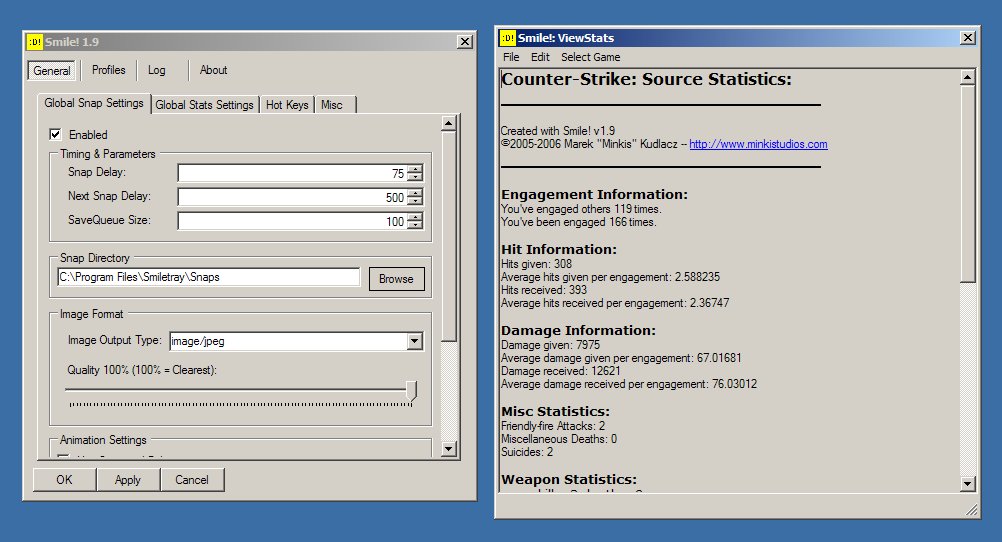
Task: Click the "Created with Smile! v1.9" text
Action: pyautogui.click(x=558, y=130)
